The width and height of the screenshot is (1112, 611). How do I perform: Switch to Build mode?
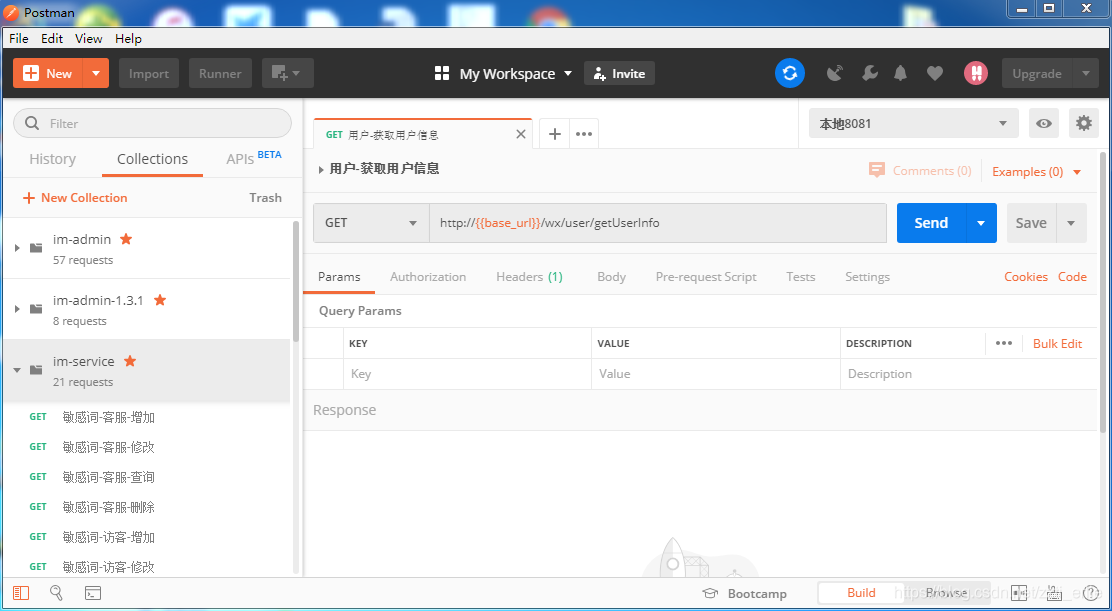tap(861, 593)
